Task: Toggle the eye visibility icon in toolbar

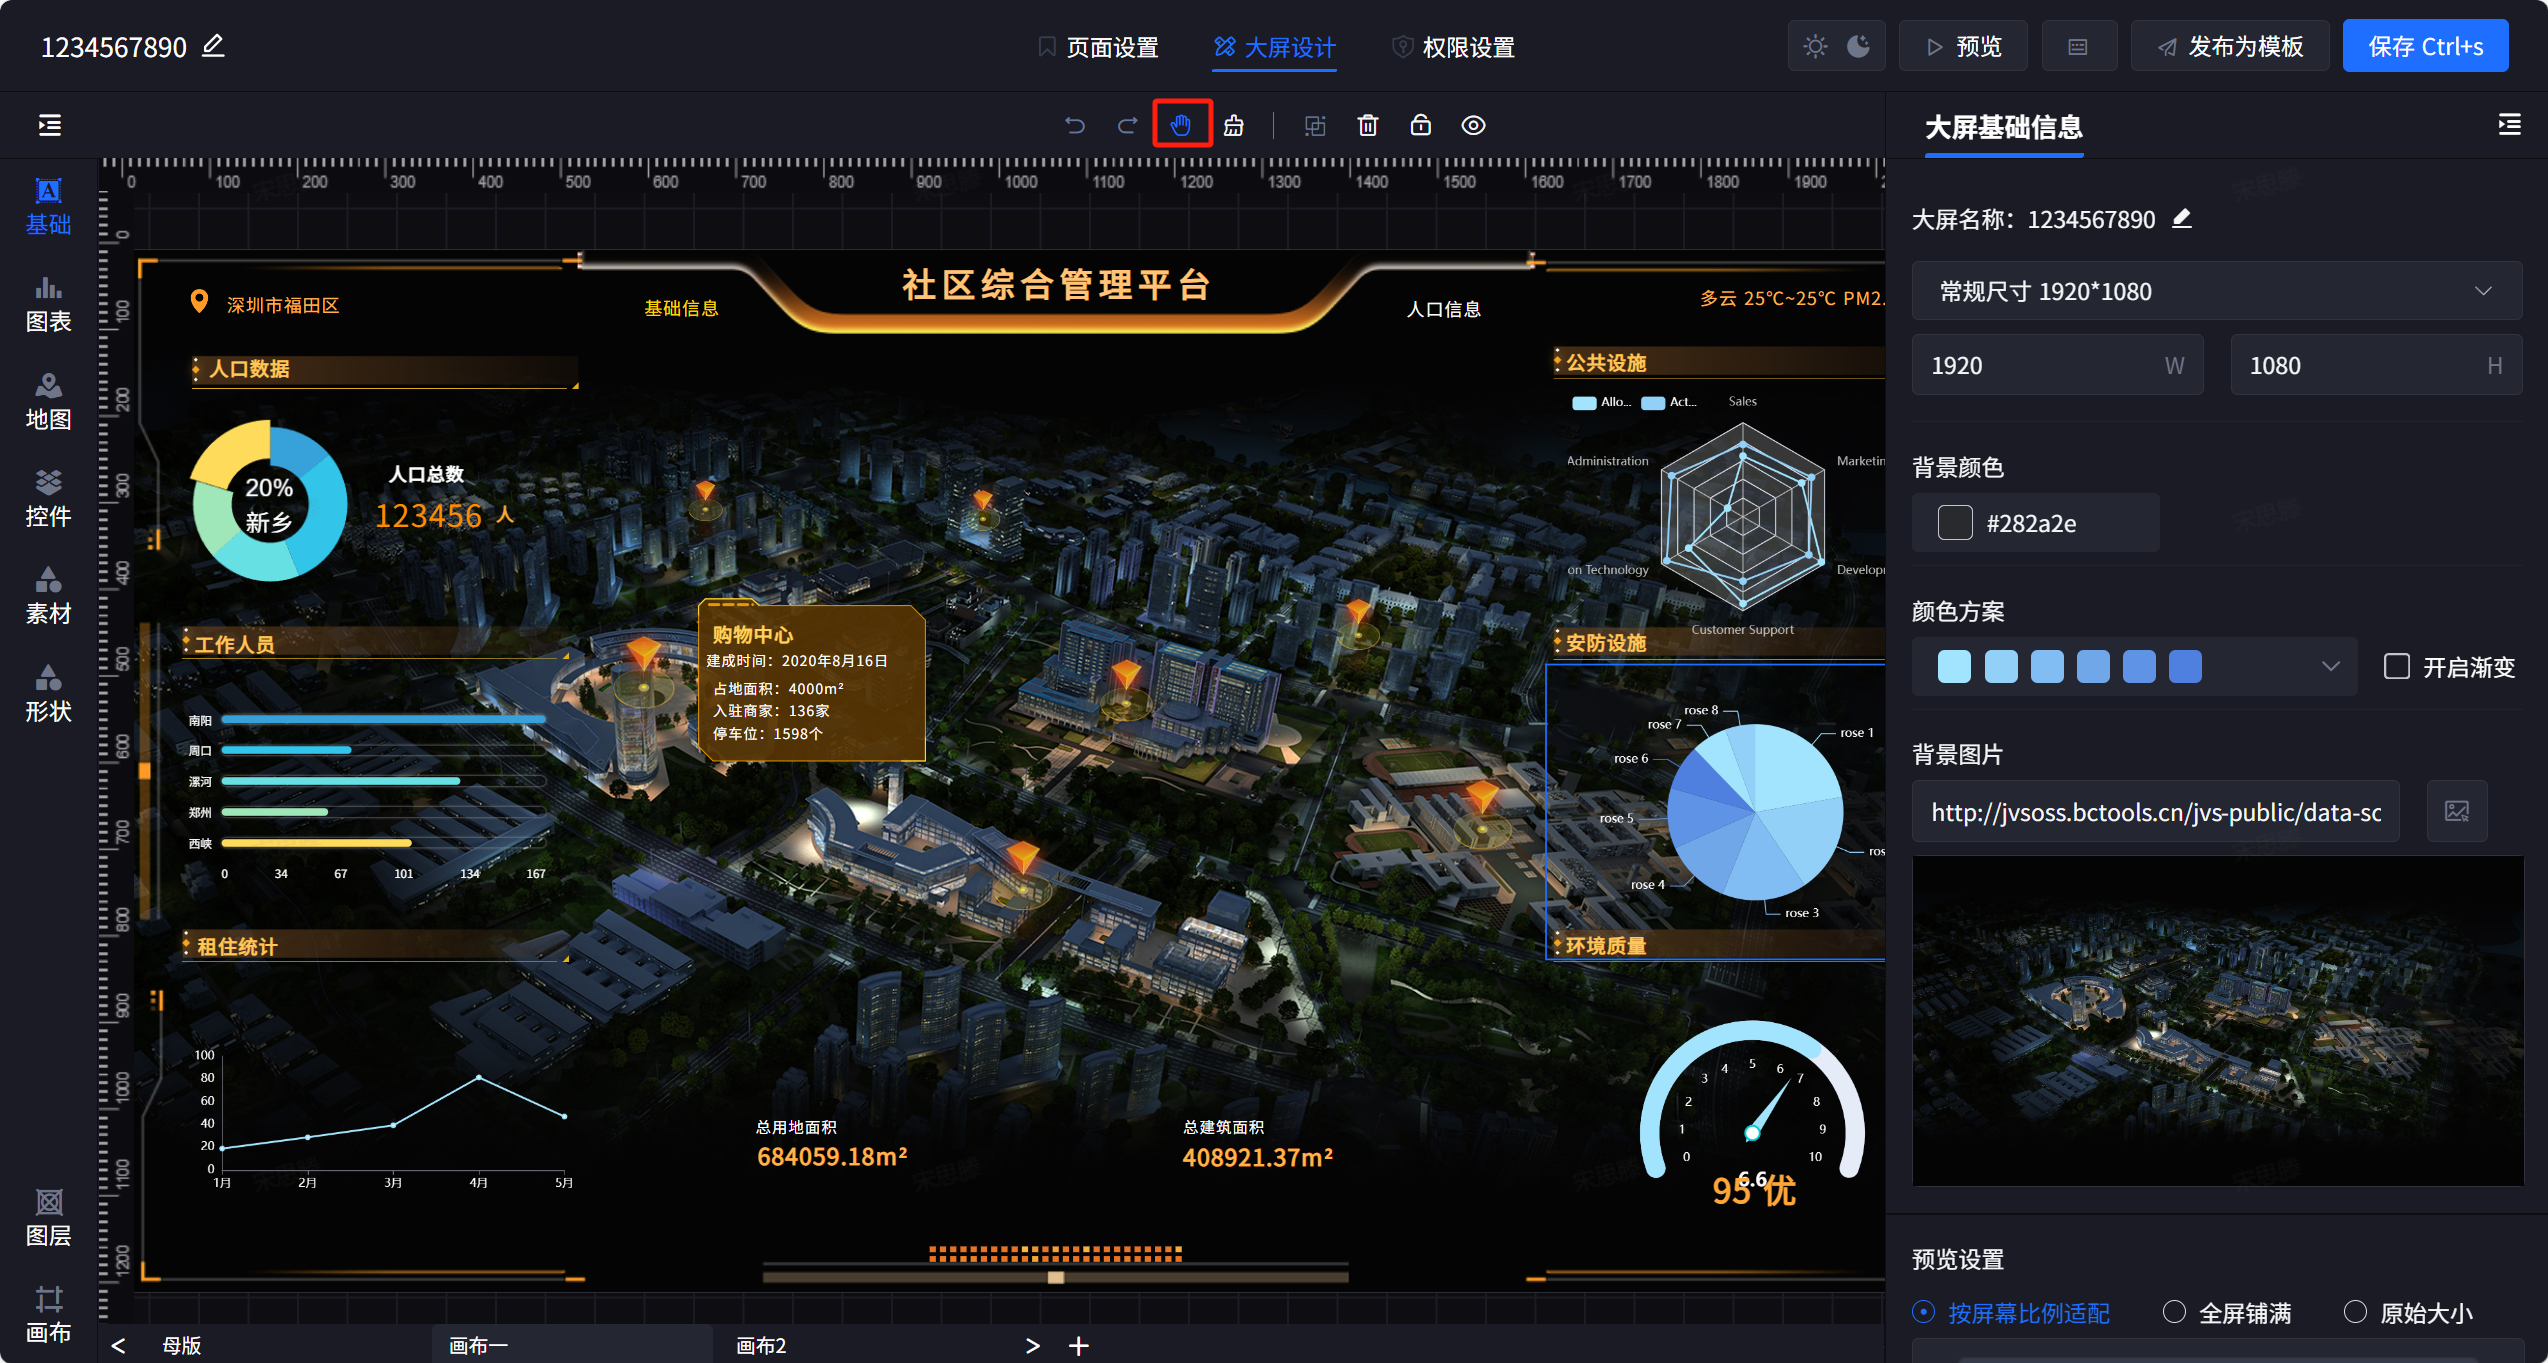Action: (1473, 125)
